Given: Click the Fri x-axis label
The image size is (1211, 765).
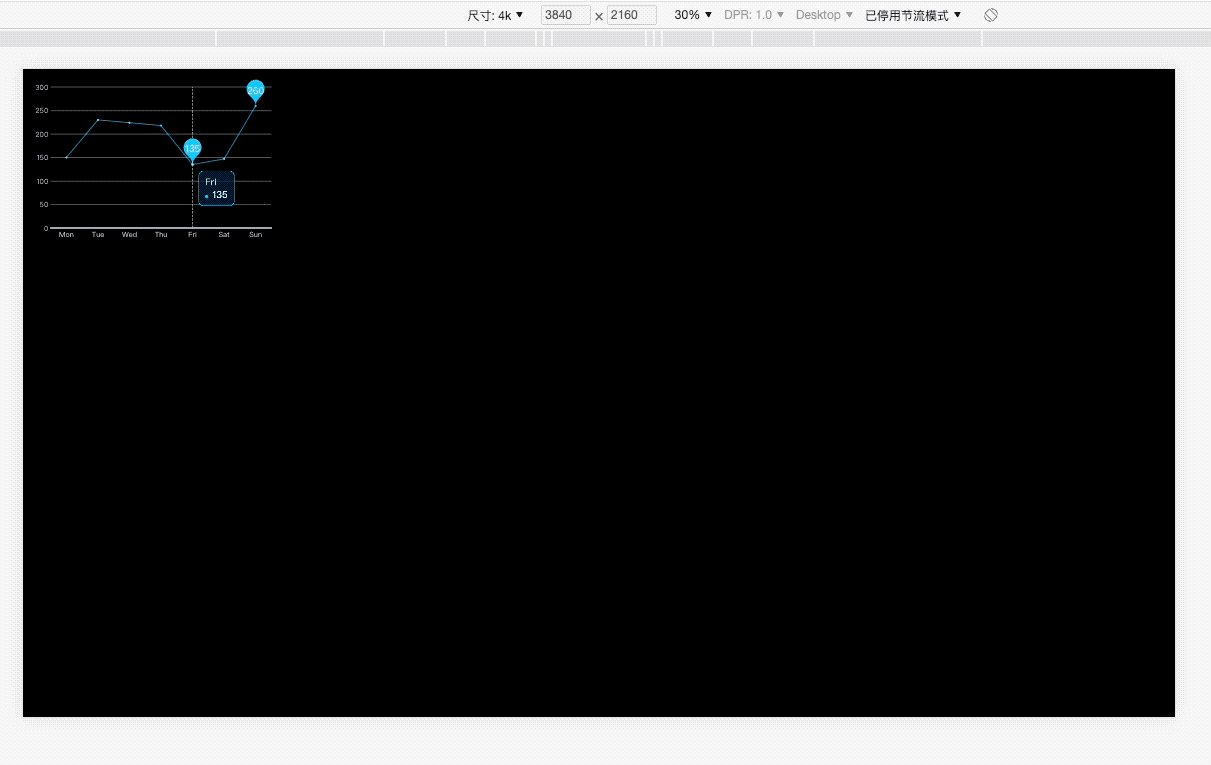Looking at the screenshot, I should [192, 235].
